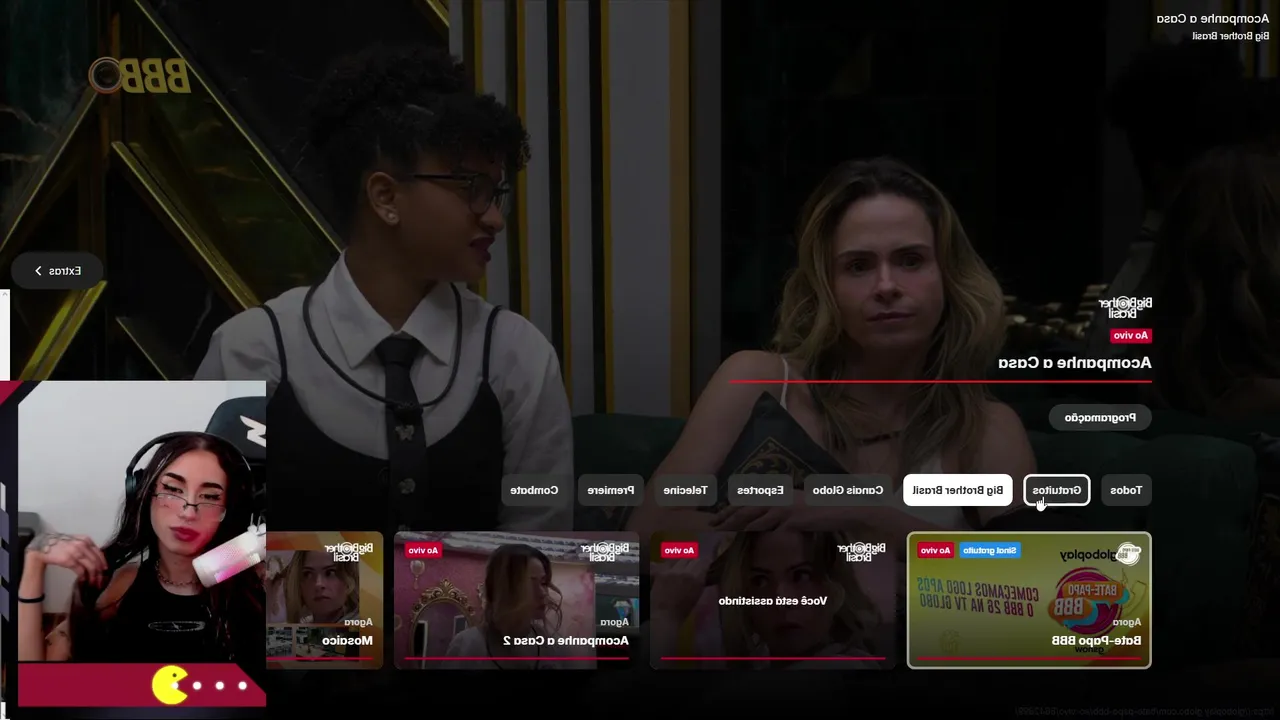Click the Sinal gratuito badge on Bate-Papo card
Screen dimensions: 1280x720
(x=990, y=550)
